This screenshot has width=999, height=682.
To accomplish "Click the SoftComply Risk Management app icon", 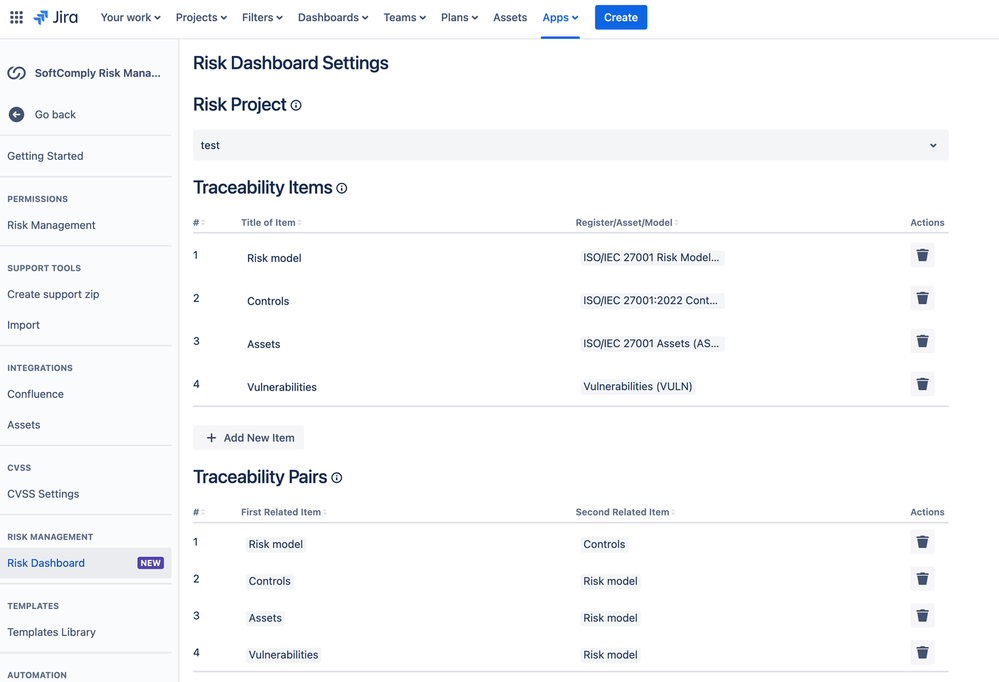I will tap(16, 73).
